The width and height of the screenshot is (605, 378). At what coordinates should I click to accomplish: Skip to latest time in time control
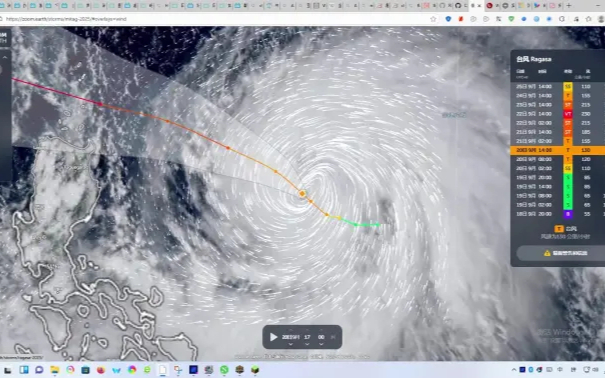333,337
